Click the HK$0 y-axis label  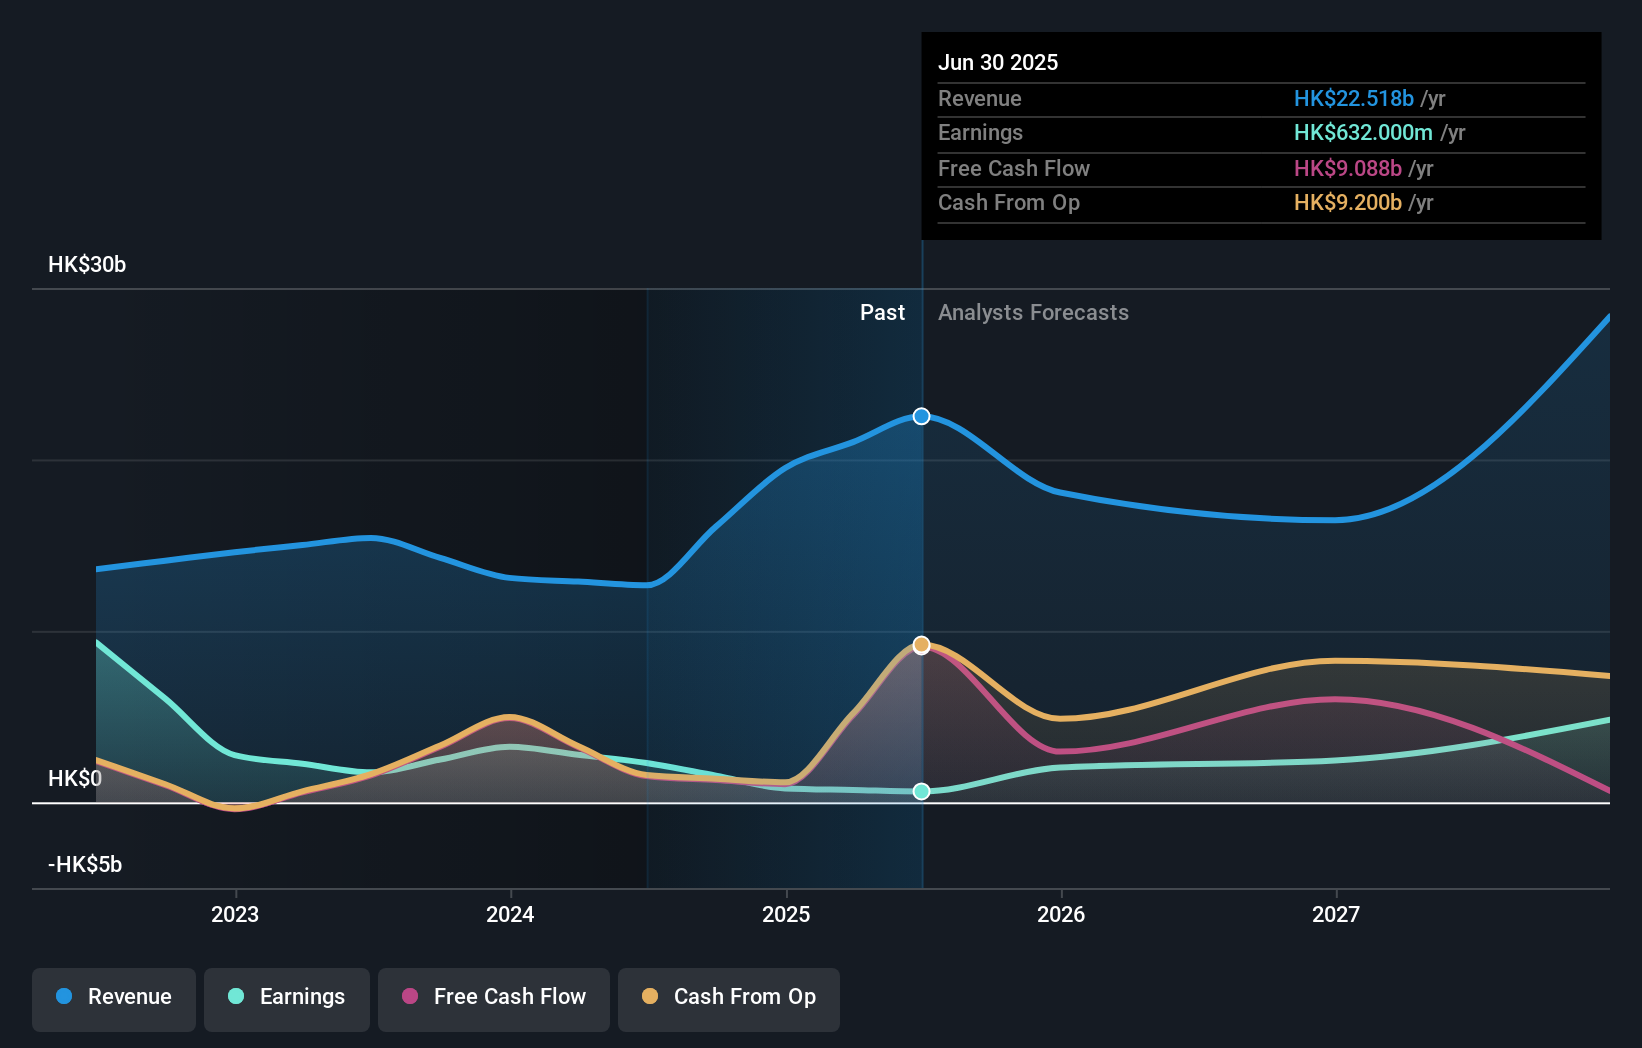[x=75, y=779]
